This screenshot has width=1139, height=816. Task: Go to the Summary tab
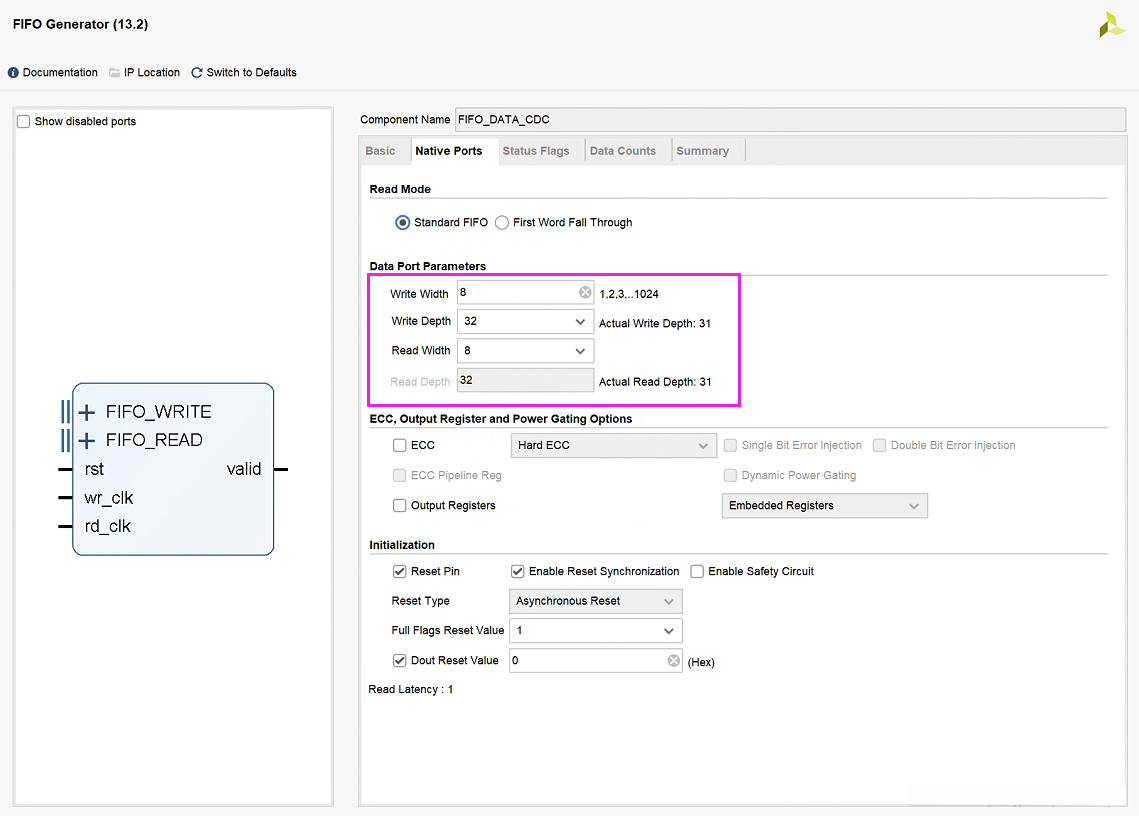(x=702, y=151)
